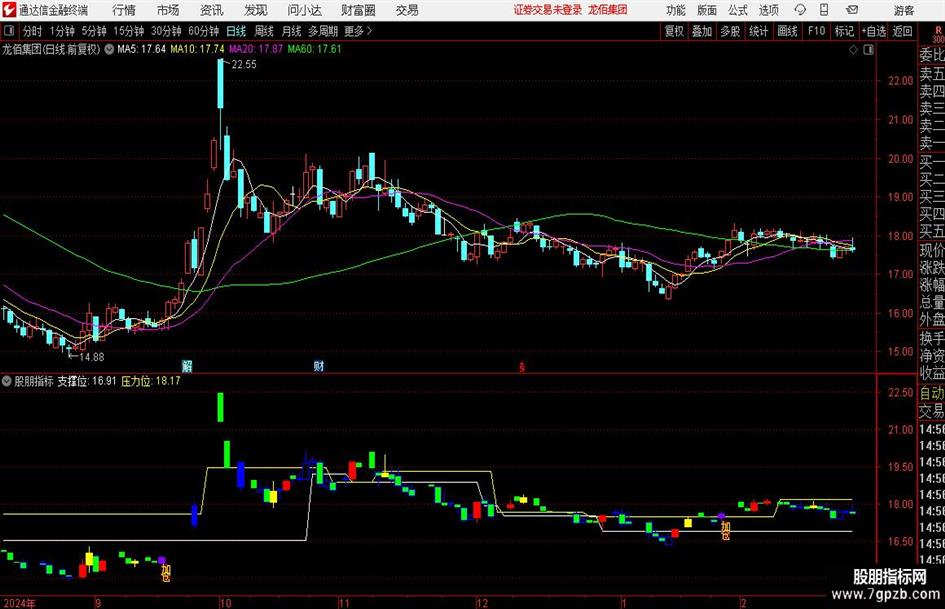Screen dimensions: 945x609
Task: Click the 通达信 red logo icon
Action: 10,10
